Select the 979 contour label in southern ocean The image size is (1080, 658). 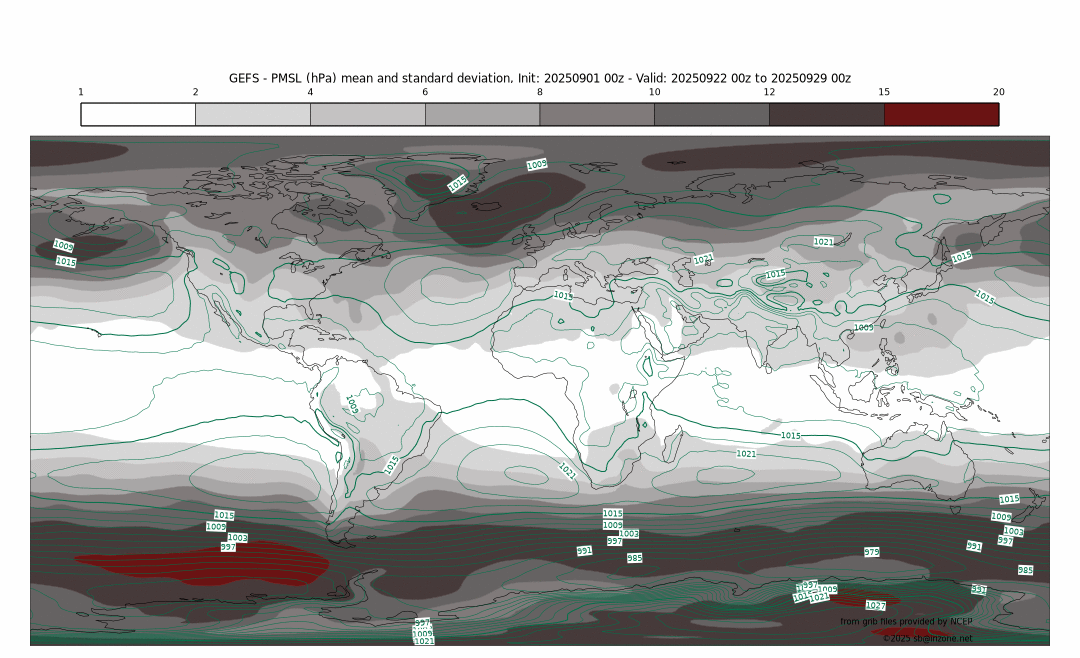[x=872, y=552]
